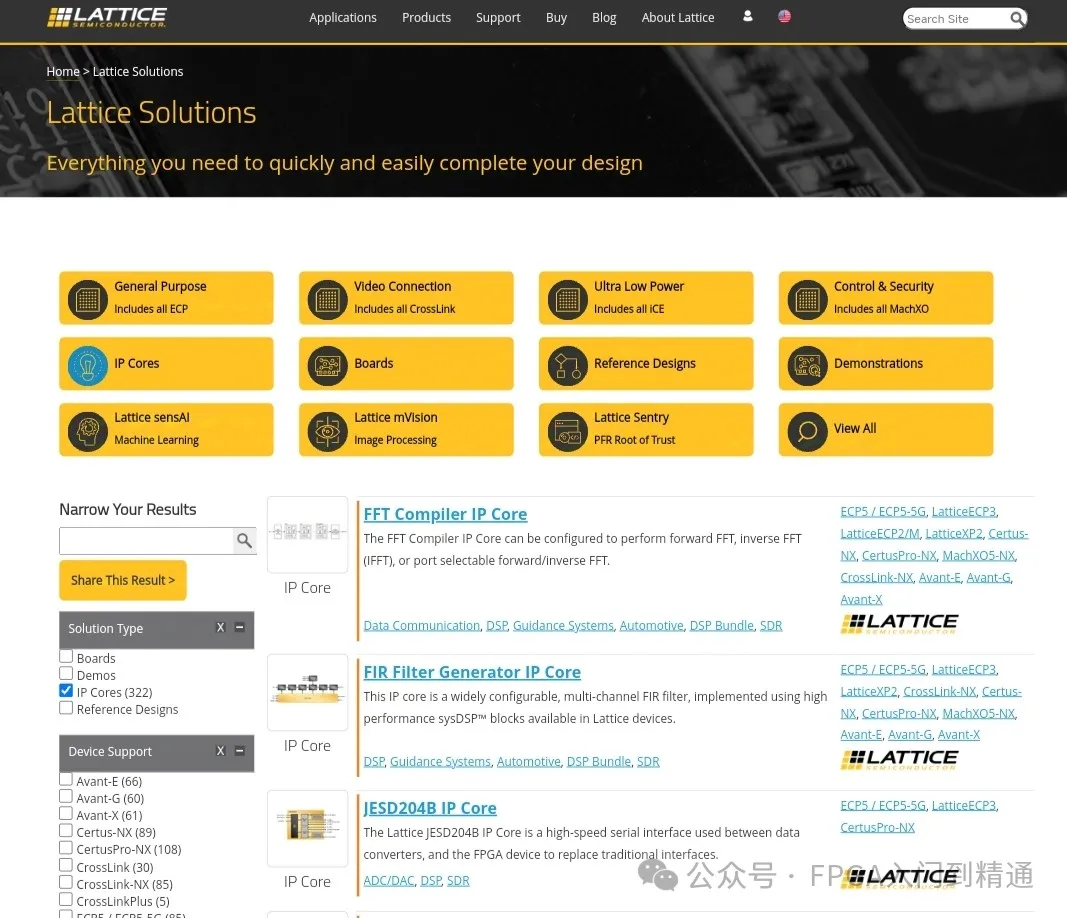Check the Avant-X (61) checkbox
This screenshot has height=918, width=1067.
(66, 813)
